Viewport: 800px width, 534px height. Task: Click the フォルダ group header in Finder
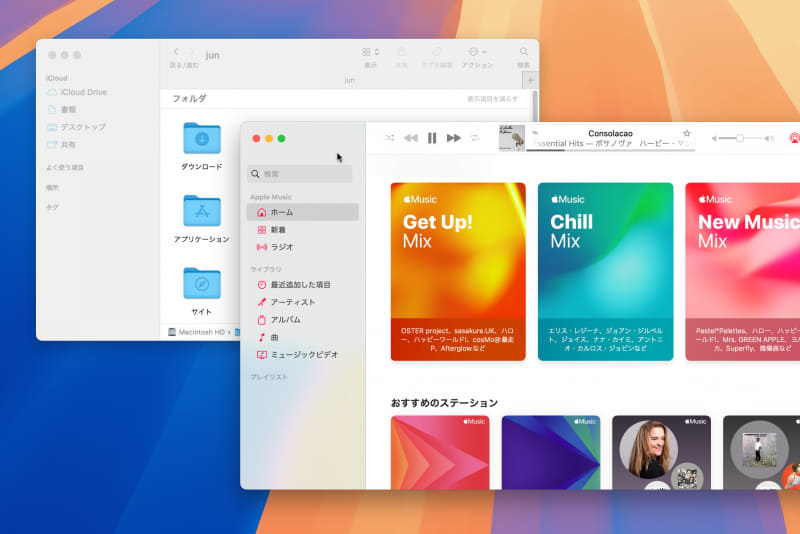point(189,98)
